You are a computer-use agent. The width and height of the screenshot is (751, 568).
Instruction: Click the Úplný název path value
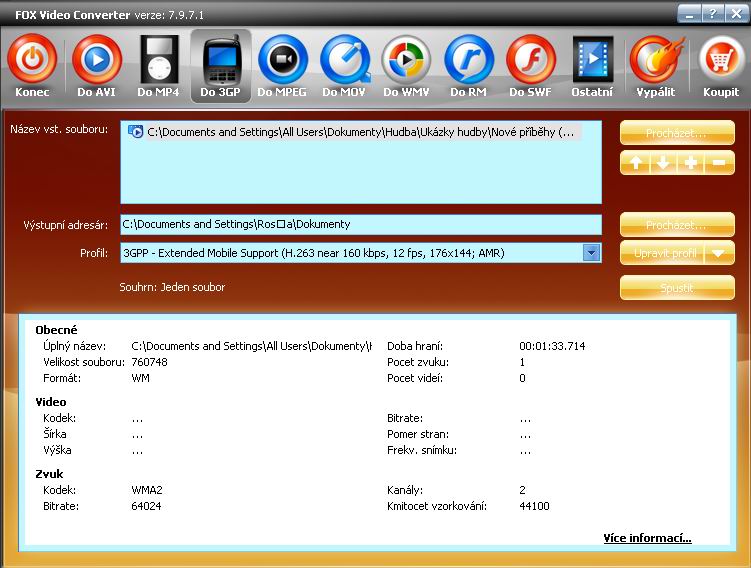coord(251,346)
